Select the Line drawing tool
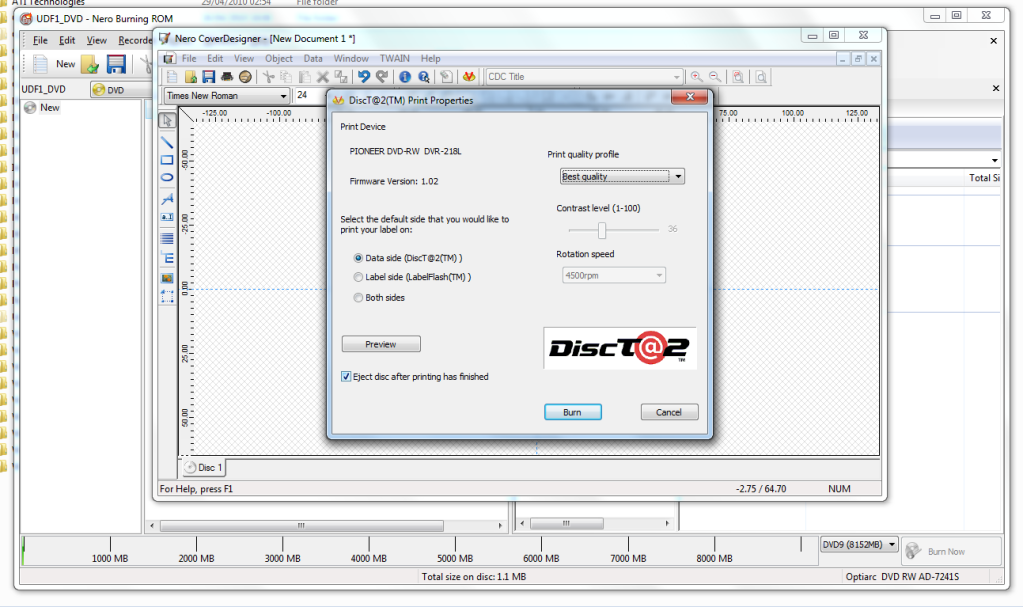This screenshot has height=607, width=1023. coord(167,142)
